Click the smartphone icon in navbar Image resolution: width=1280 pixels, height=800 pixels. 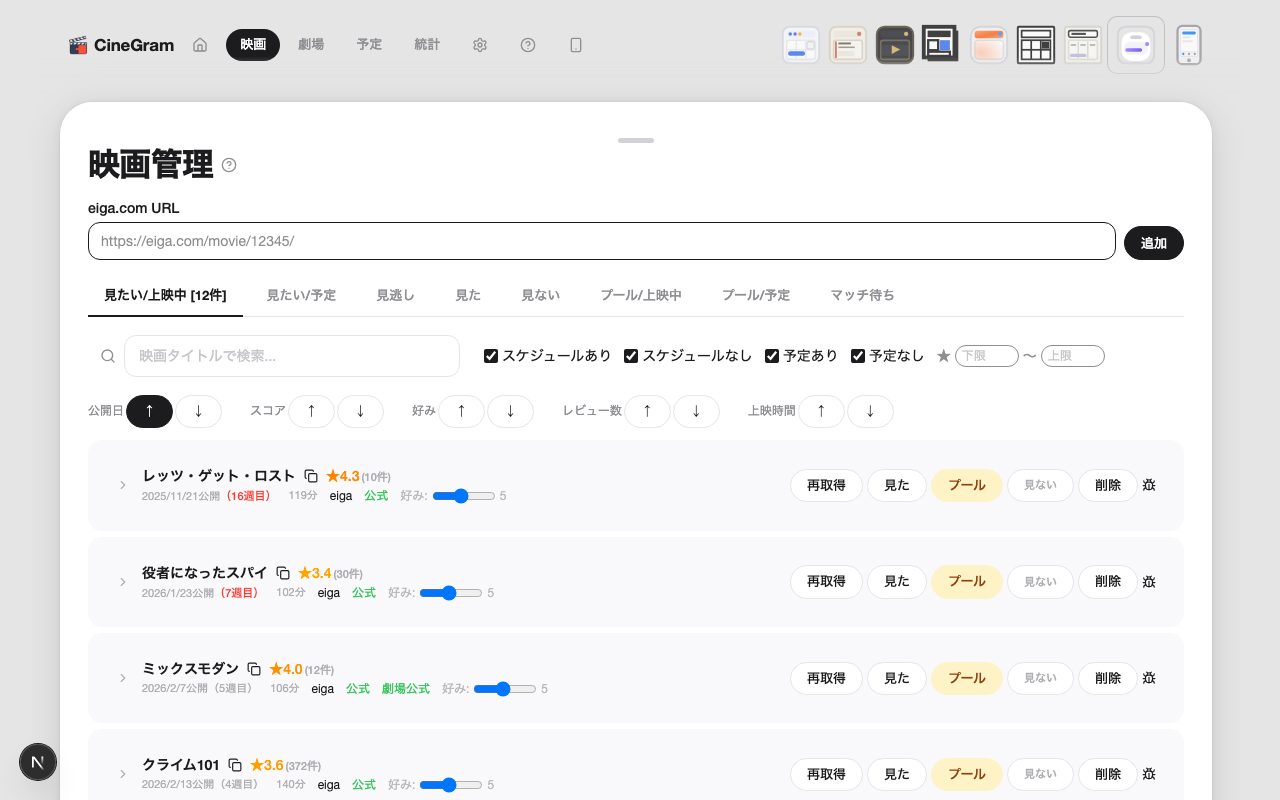coord(576,45)
